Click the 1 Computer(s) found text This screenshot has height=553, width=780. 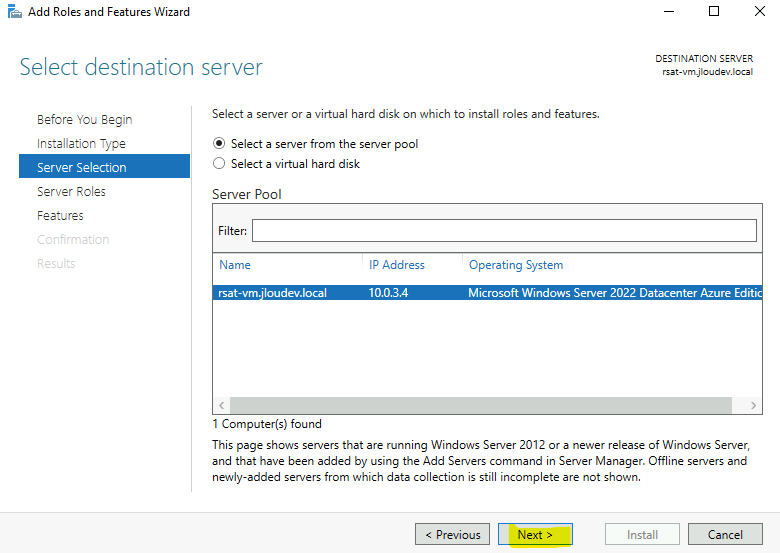pyautogui.click(x=267, y=424)
